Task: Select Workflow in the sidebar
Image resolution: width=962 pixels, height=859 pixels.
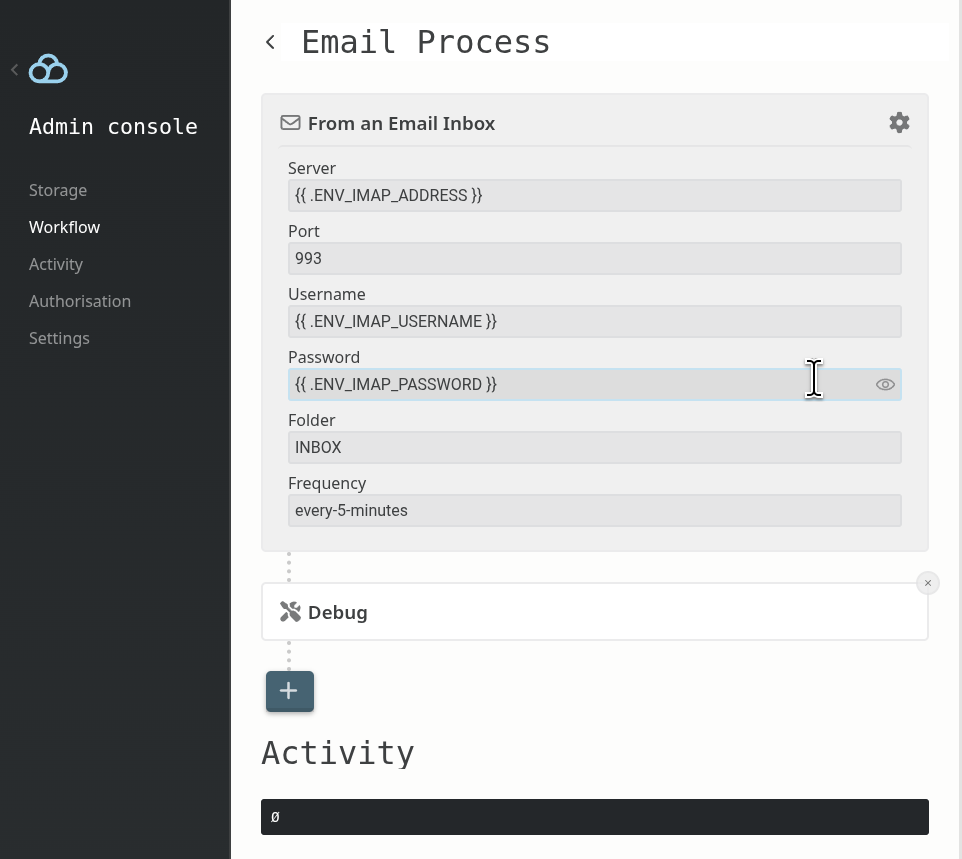Action: coord(64,227)
